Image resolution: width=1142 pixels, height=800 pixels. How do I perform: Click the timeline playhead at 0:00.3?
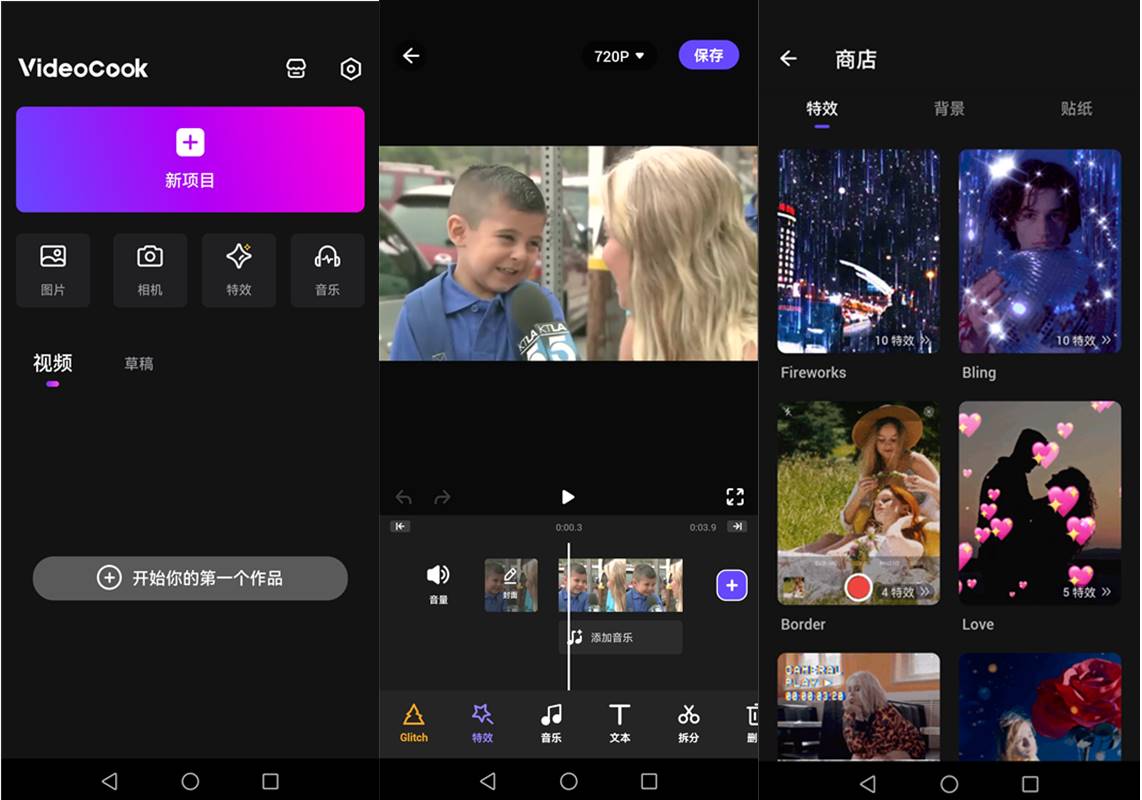[x=569, y=585]
